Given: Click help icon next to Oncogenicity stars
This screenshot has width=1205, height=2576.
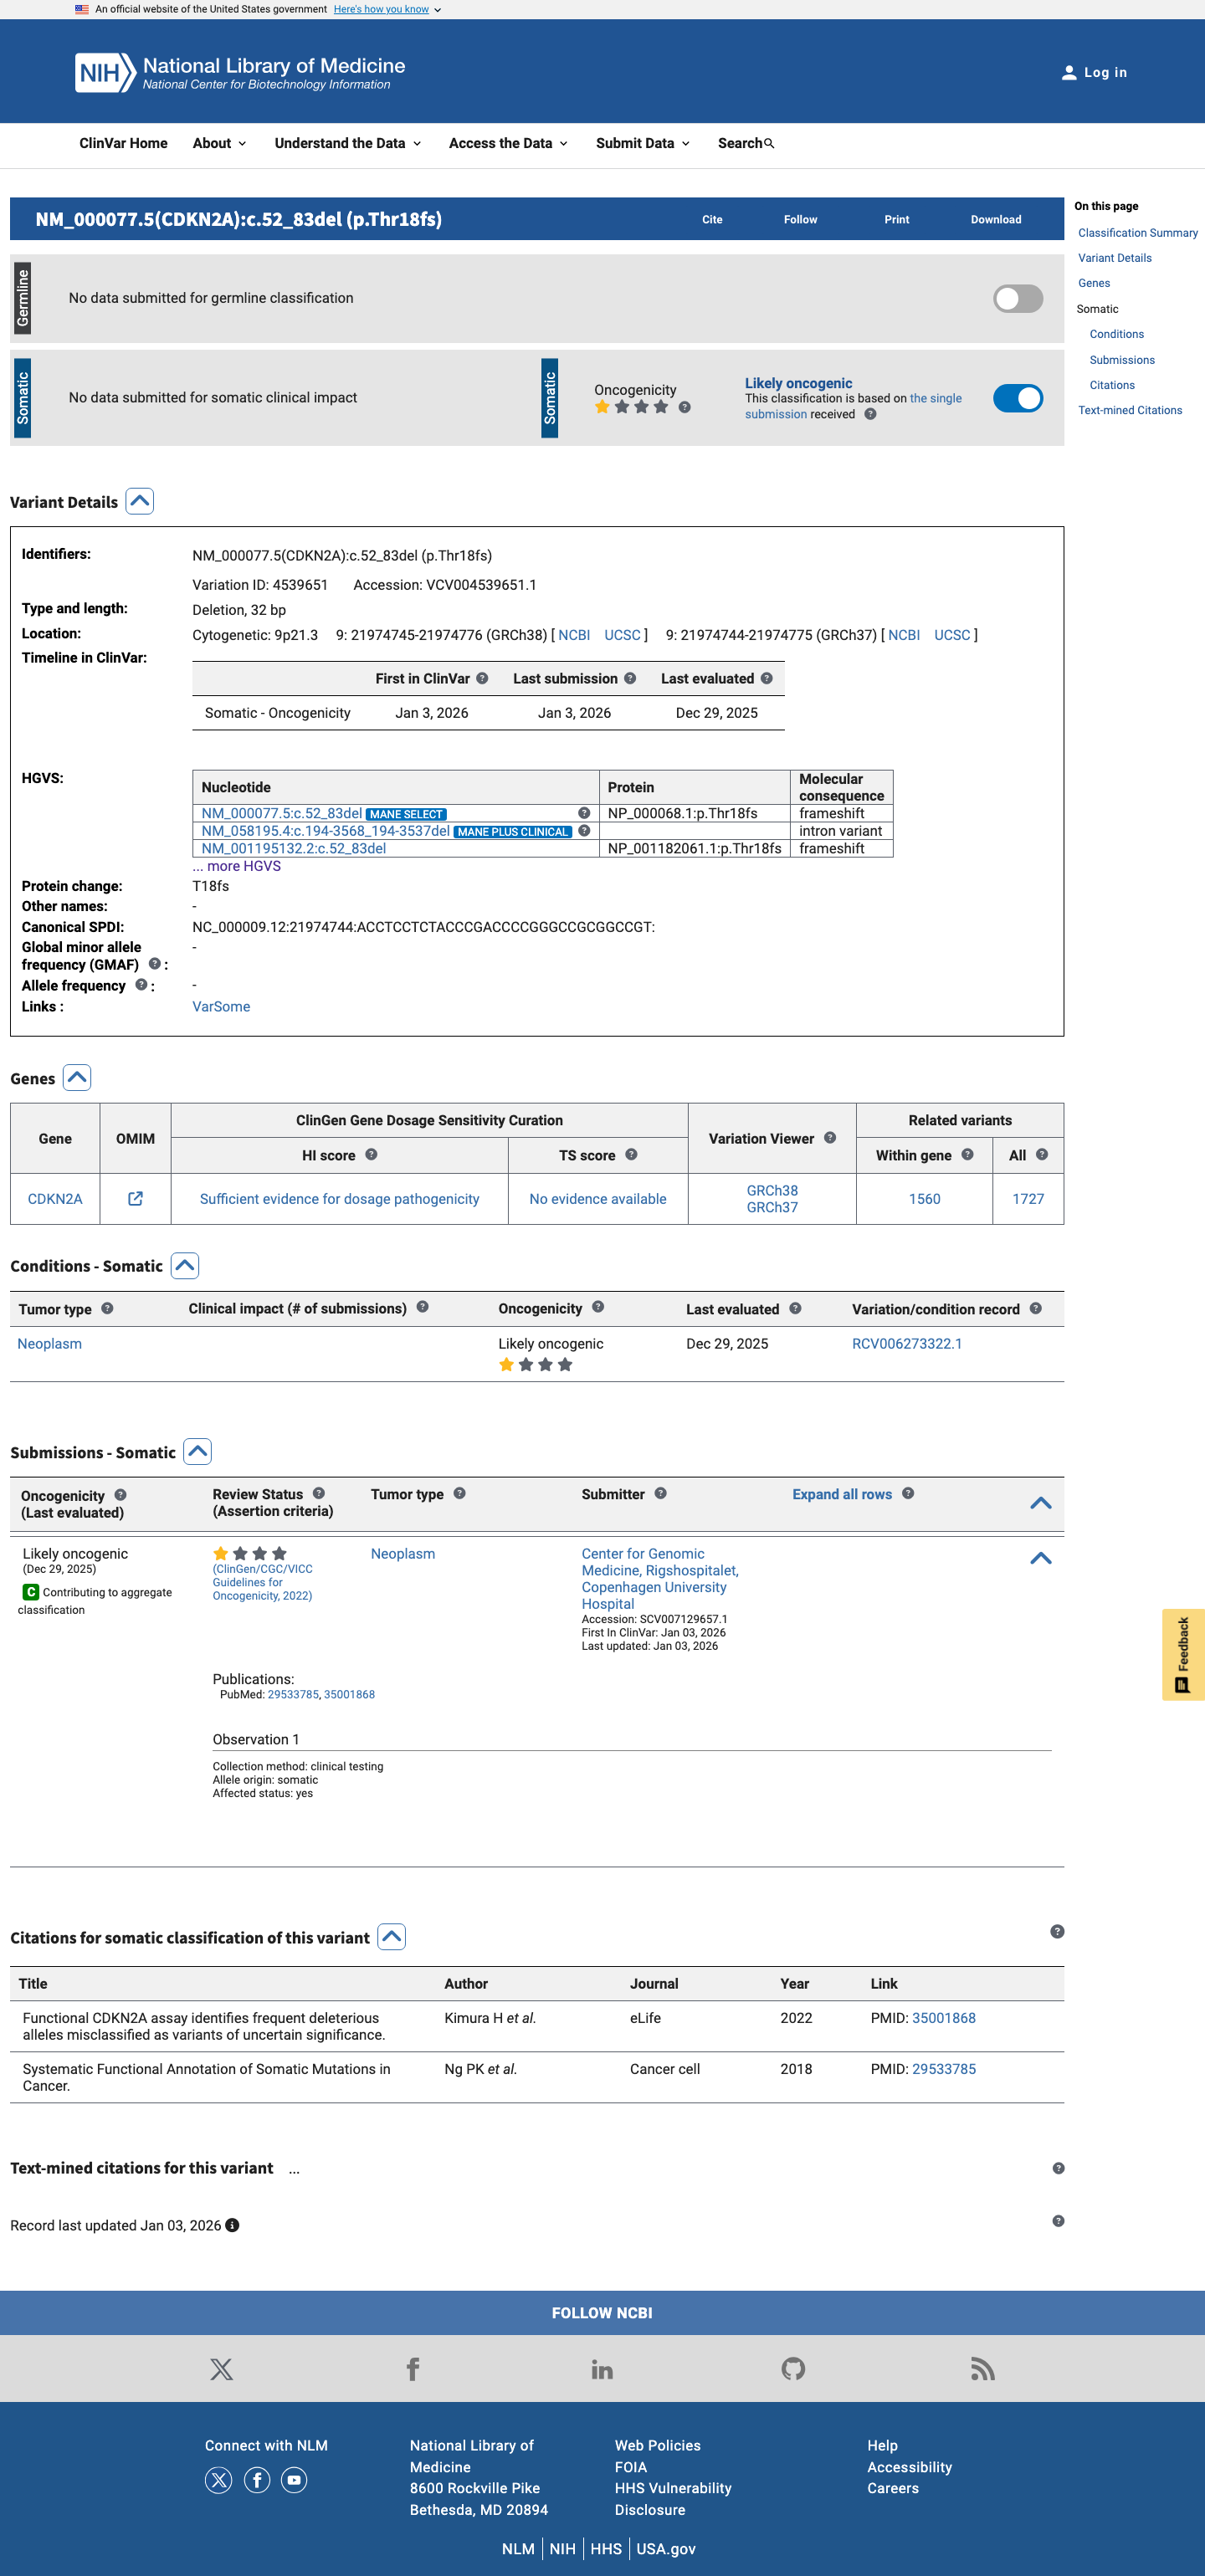Looking at the screenshot, I should 684,407.
